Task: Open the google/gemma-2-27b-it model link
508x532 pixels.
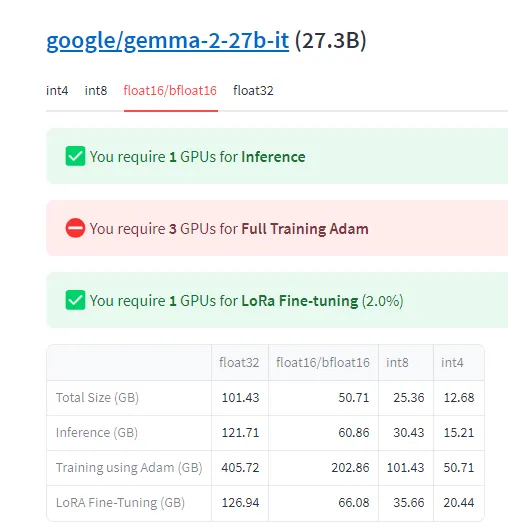Action: click(168, 41)
